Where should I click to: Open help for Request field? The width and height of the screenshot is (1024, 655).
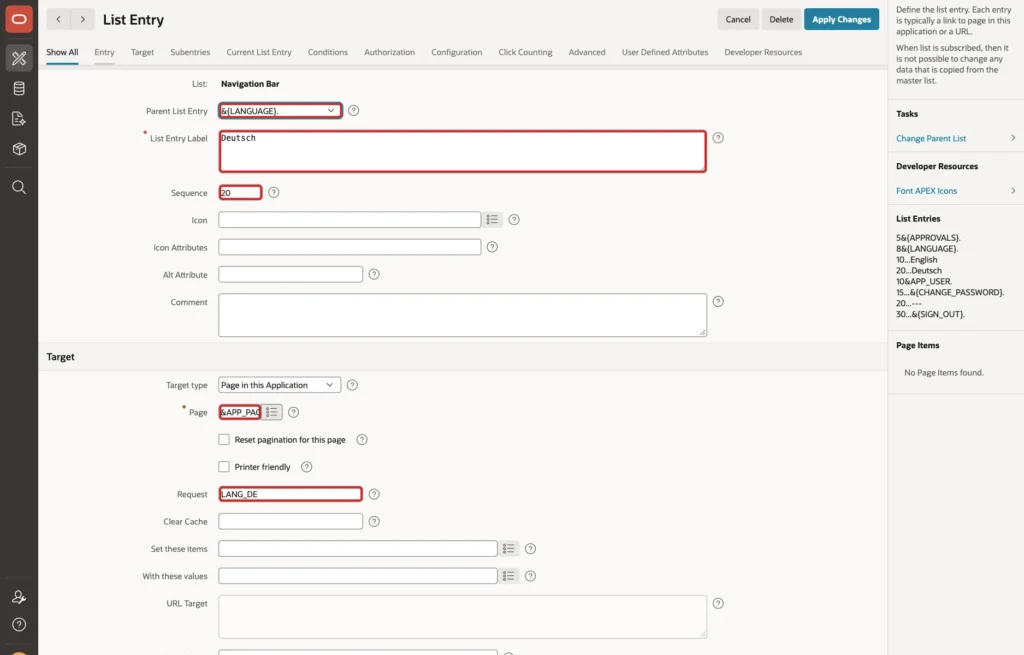(x=374, y=494)
